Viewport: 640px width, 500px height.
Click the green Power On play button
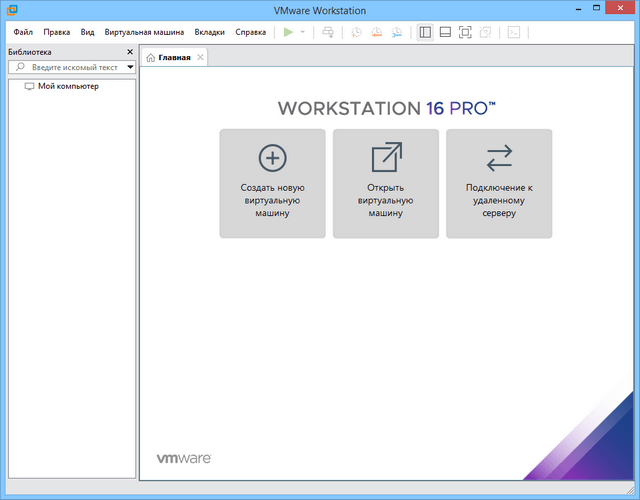pos(288,32)
